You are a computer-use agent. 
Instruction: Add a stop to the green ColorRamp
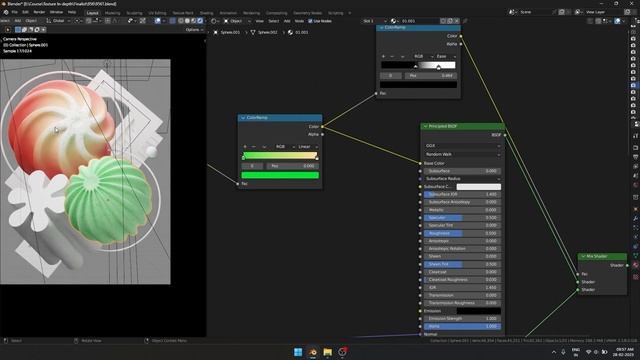click(x=245, y=147)
